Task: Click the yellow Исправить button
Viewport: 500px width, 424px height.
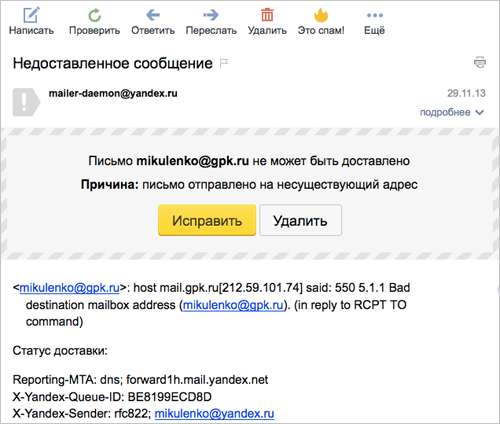Action: (207, 220)
